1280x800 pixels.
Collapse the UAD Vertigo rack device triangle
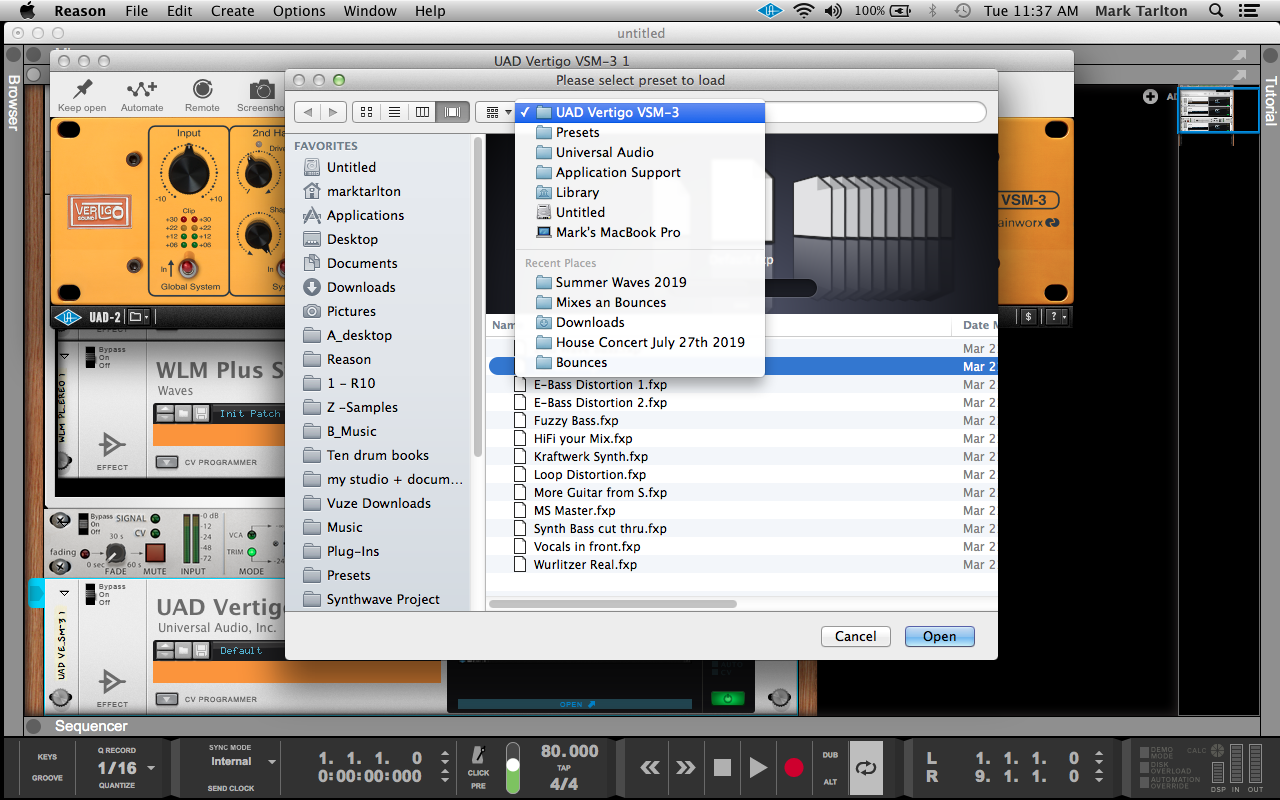point(64,593)
